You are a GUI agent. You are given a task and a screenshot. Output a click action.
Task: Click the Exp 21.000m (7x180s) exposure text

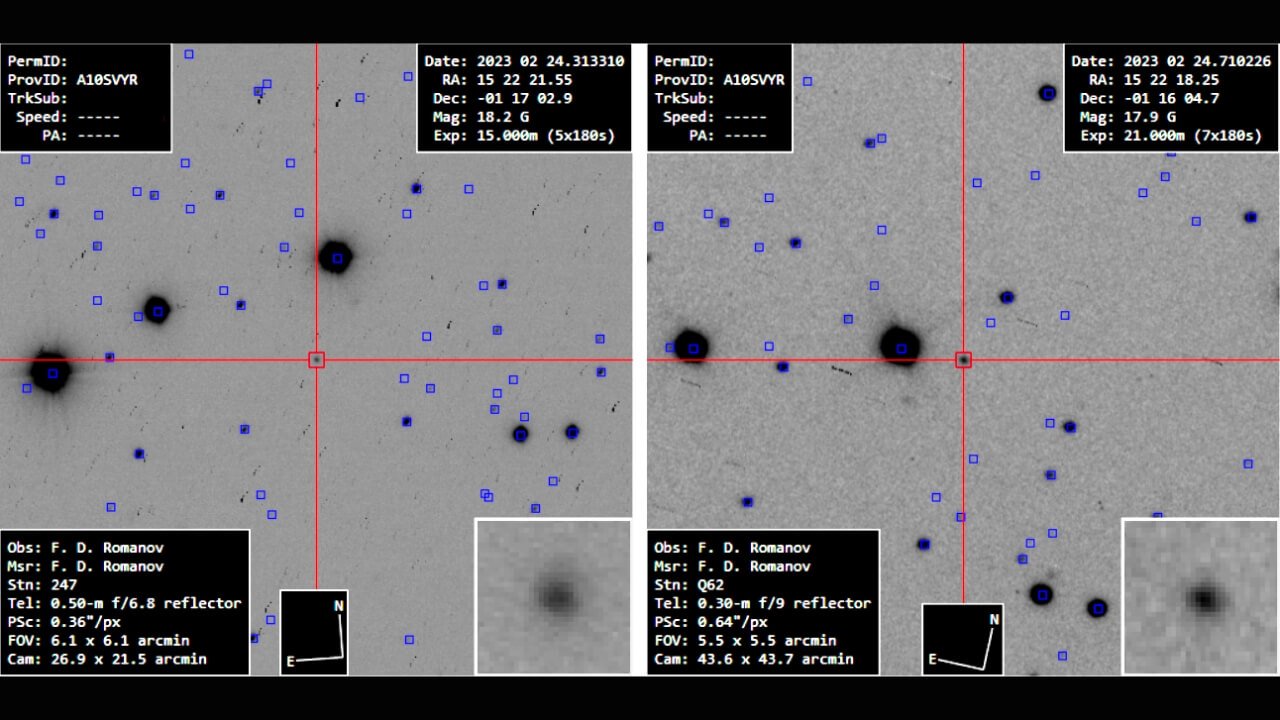point(1171,135)
